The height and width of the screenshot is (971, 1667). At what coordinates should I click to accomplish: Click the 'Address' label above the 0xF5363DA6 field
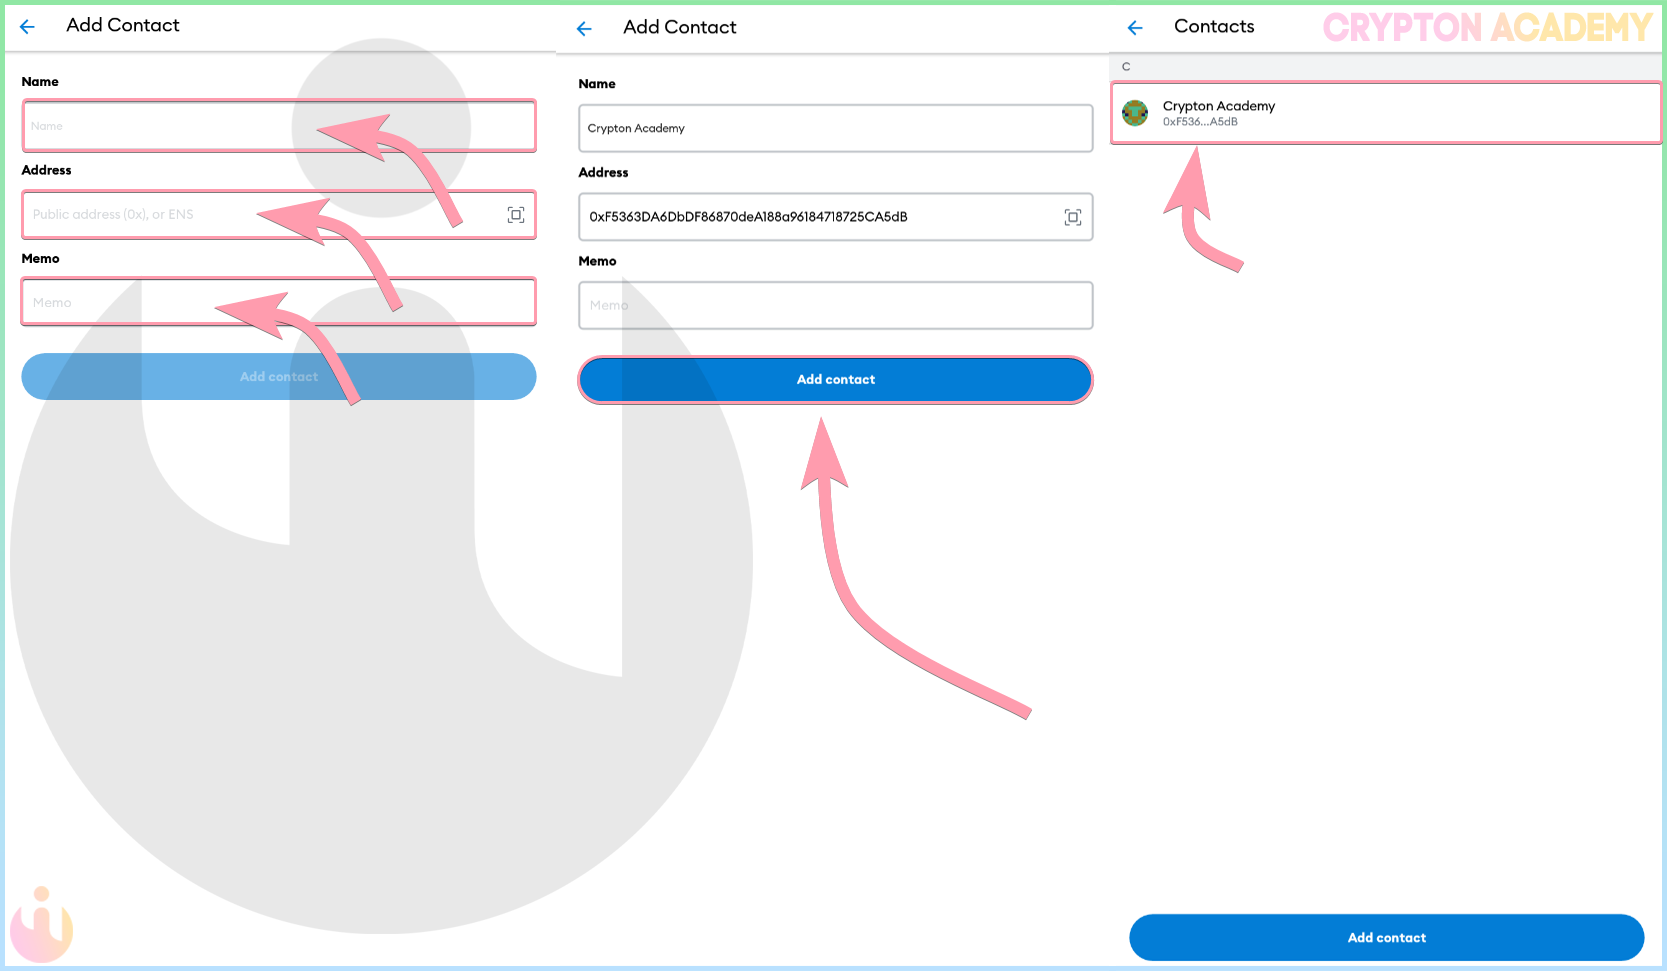[604, 172]
